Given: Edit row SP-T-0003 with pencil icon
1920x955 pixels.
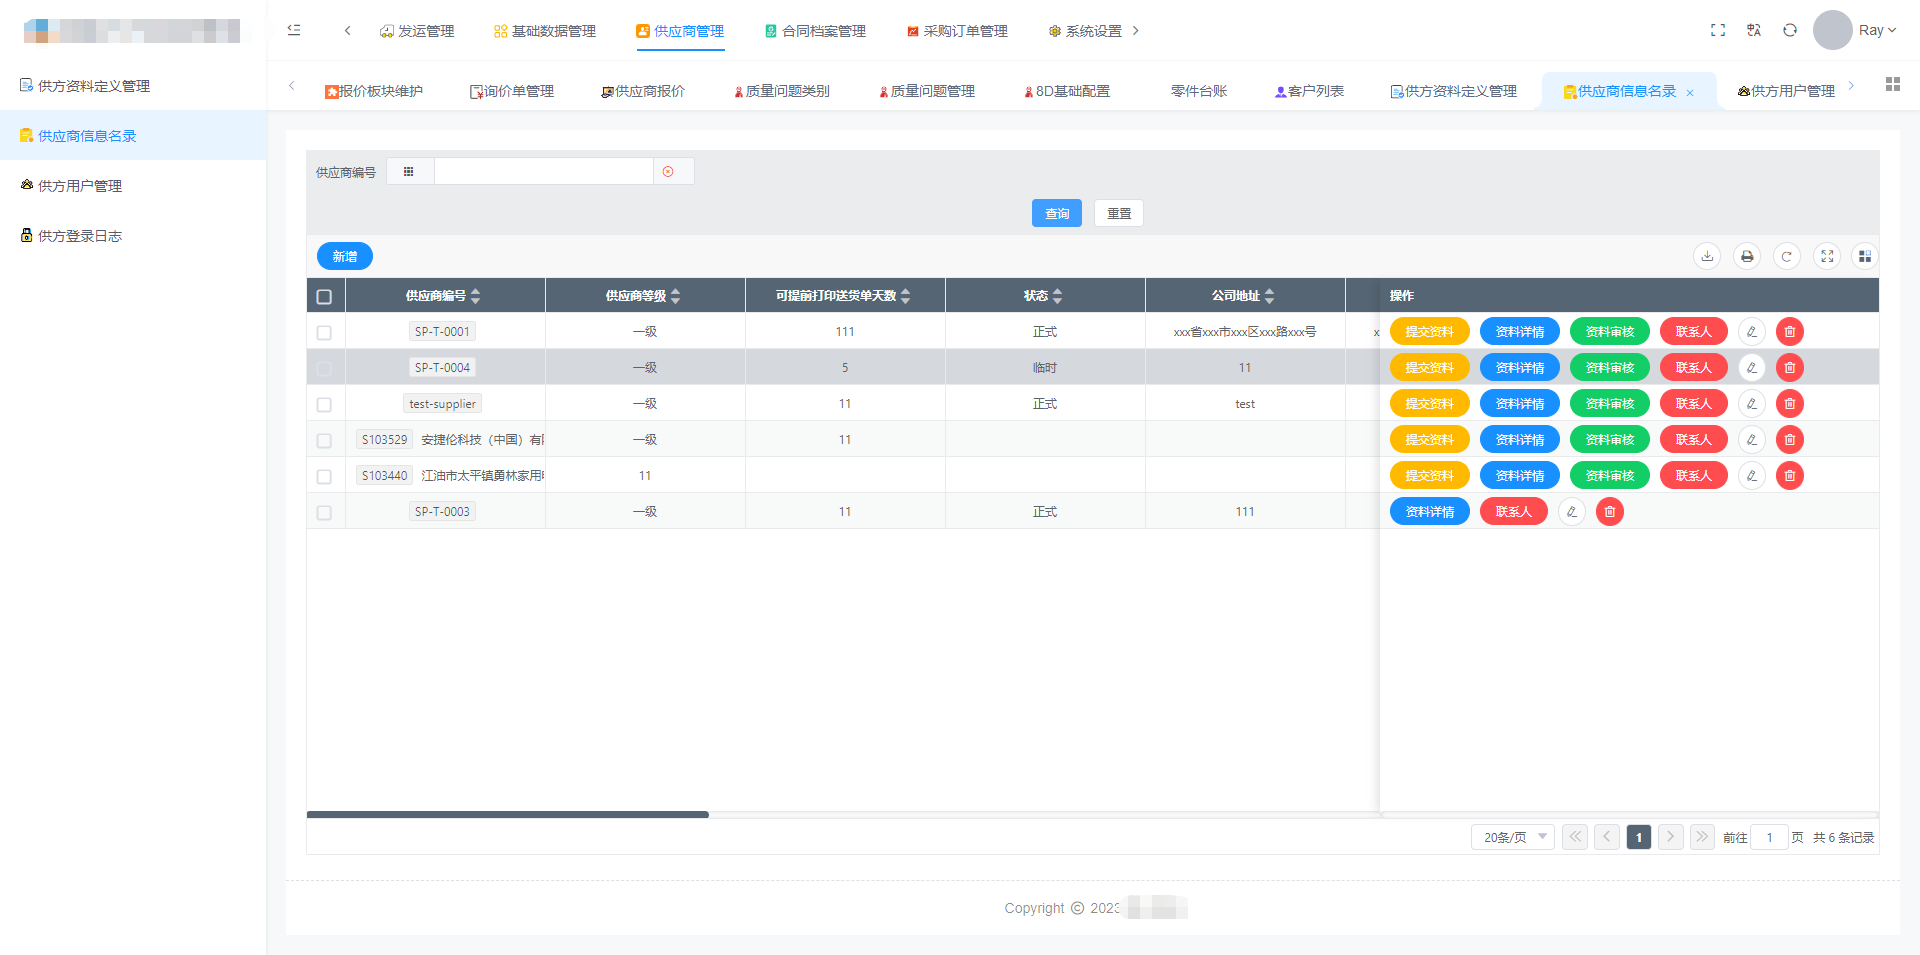Looking at the screenshot, I should click(x=1572, y=512).
